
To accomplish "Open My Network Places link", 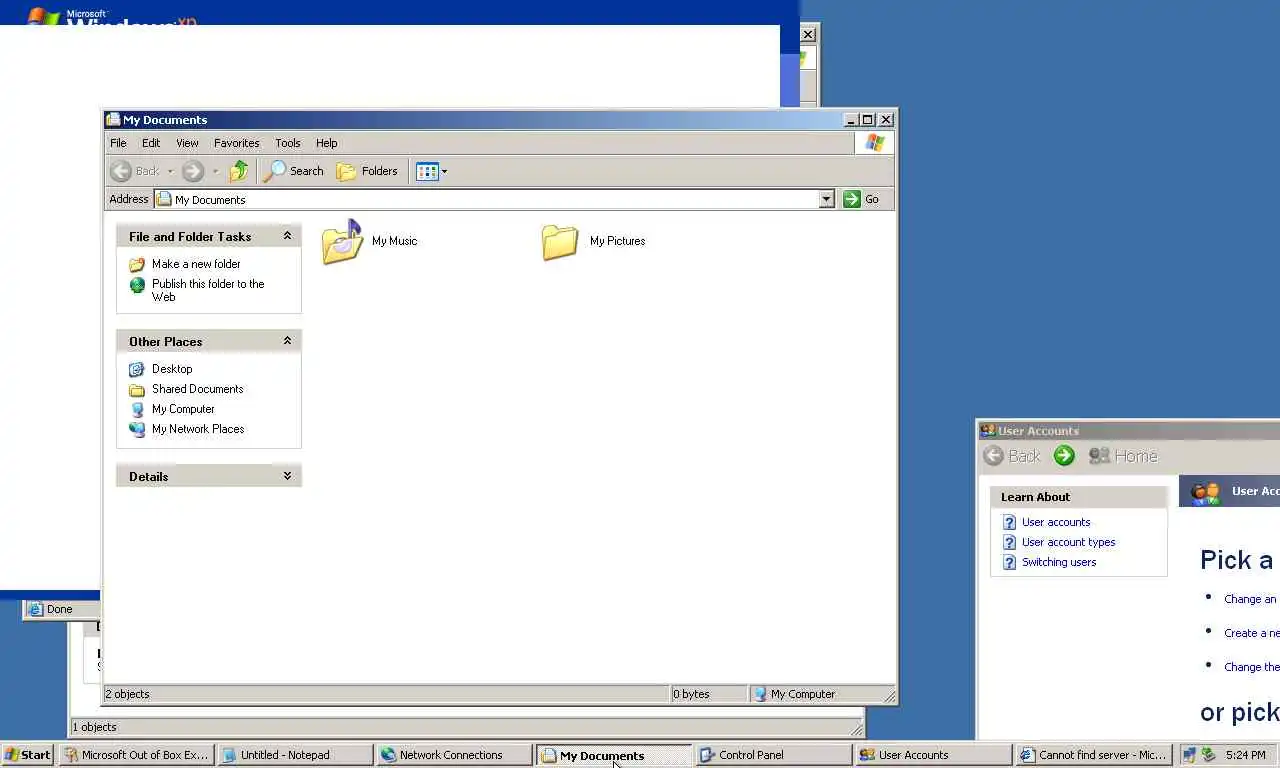I will pos(198,429).
